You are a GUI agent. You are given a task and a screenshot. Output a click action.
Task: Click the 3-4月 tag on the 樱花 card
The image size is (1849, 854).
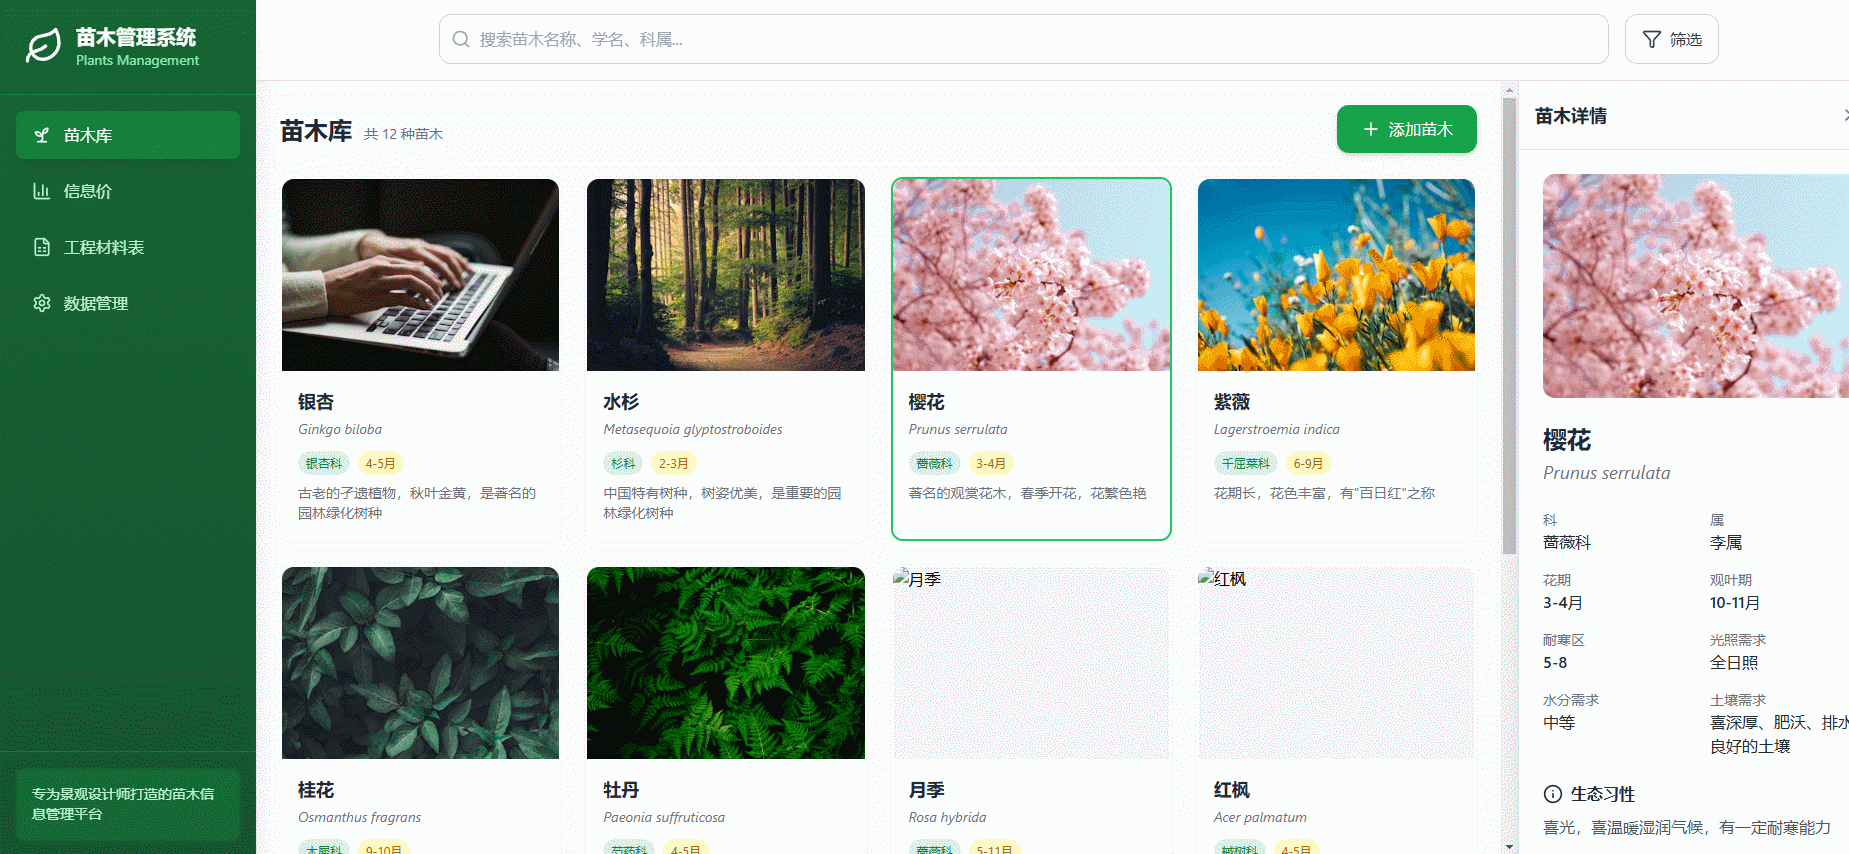991,463
